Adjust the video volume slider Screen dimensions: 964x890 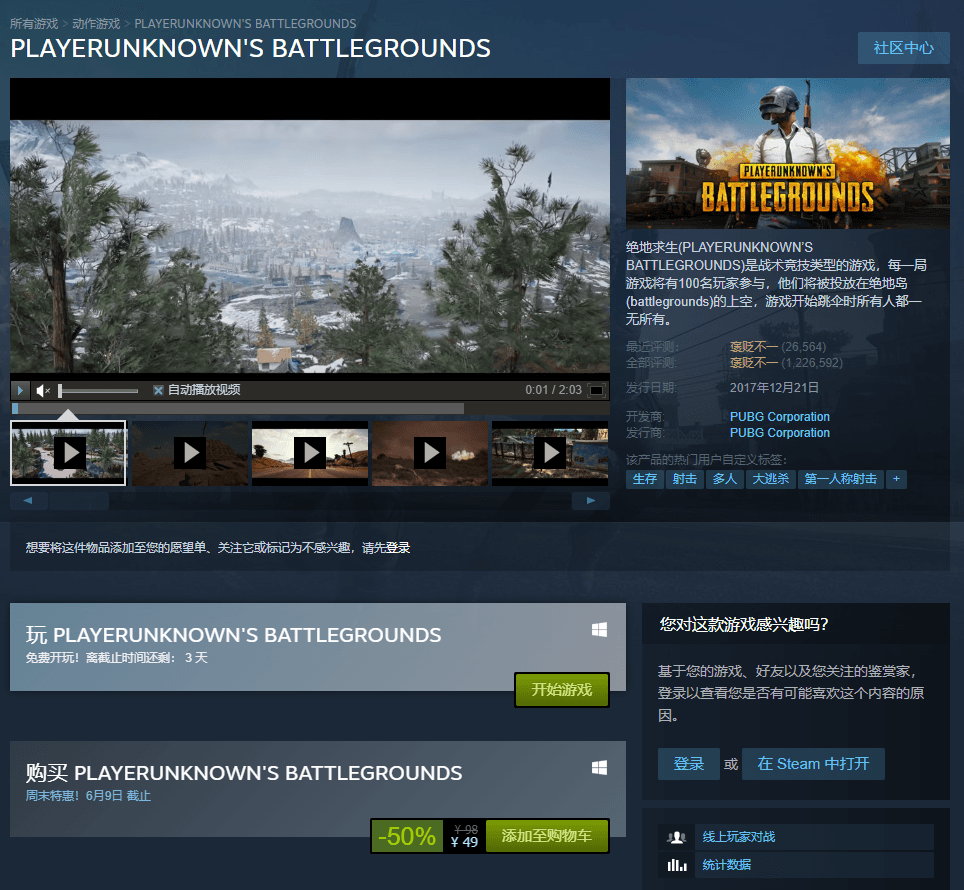[98, 390]
